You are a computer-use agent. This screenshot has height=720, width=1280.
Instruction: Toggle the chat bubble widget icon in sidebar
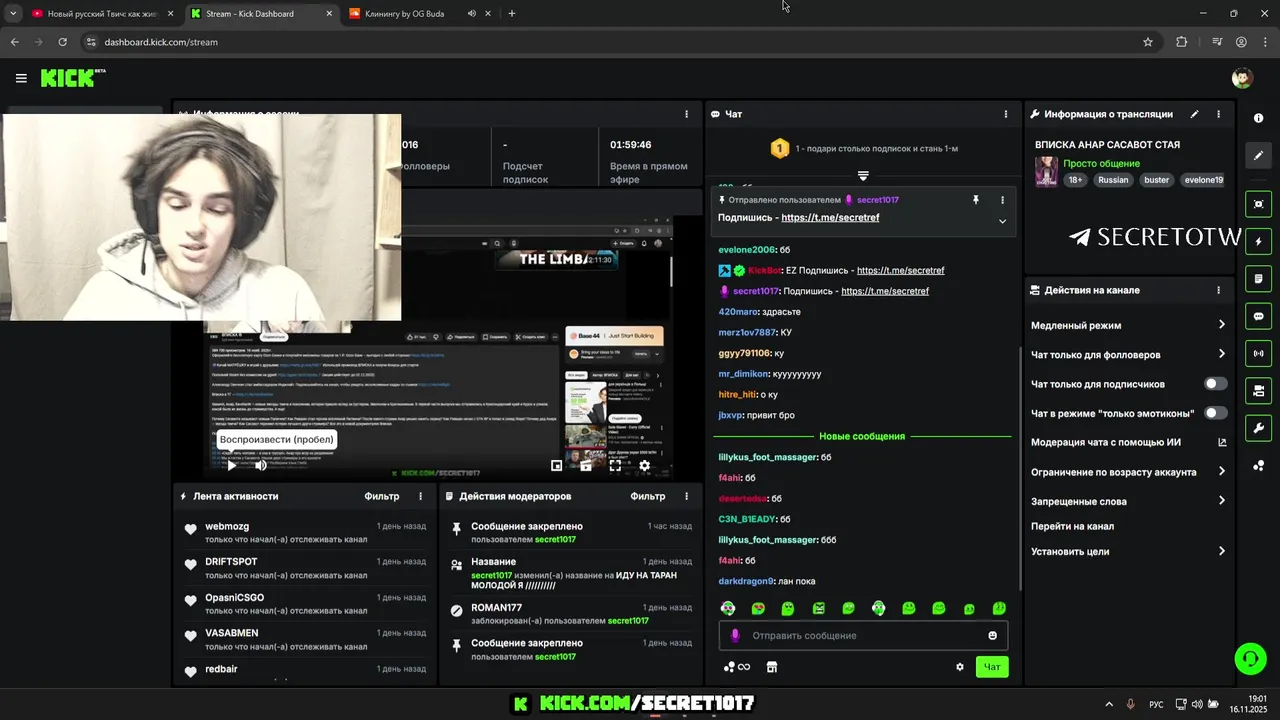[x=1258, y=316]
